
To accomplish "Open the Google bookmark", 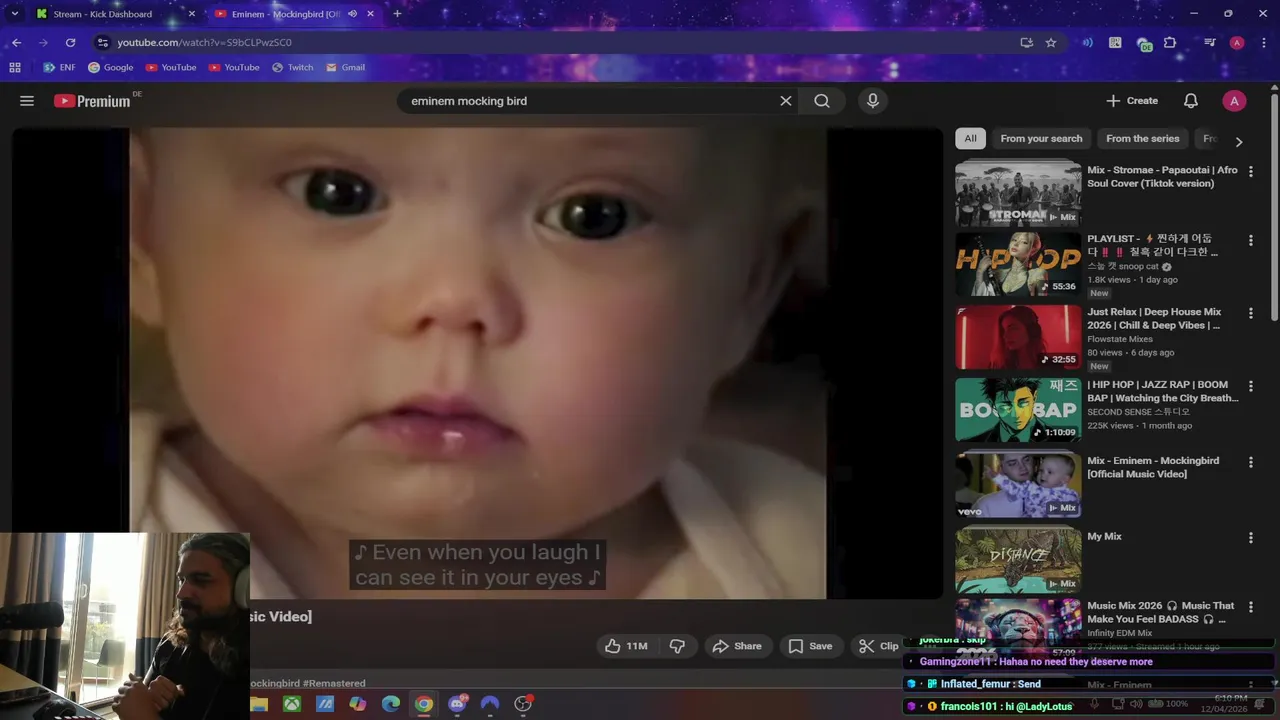I will [x=110, y=68].
